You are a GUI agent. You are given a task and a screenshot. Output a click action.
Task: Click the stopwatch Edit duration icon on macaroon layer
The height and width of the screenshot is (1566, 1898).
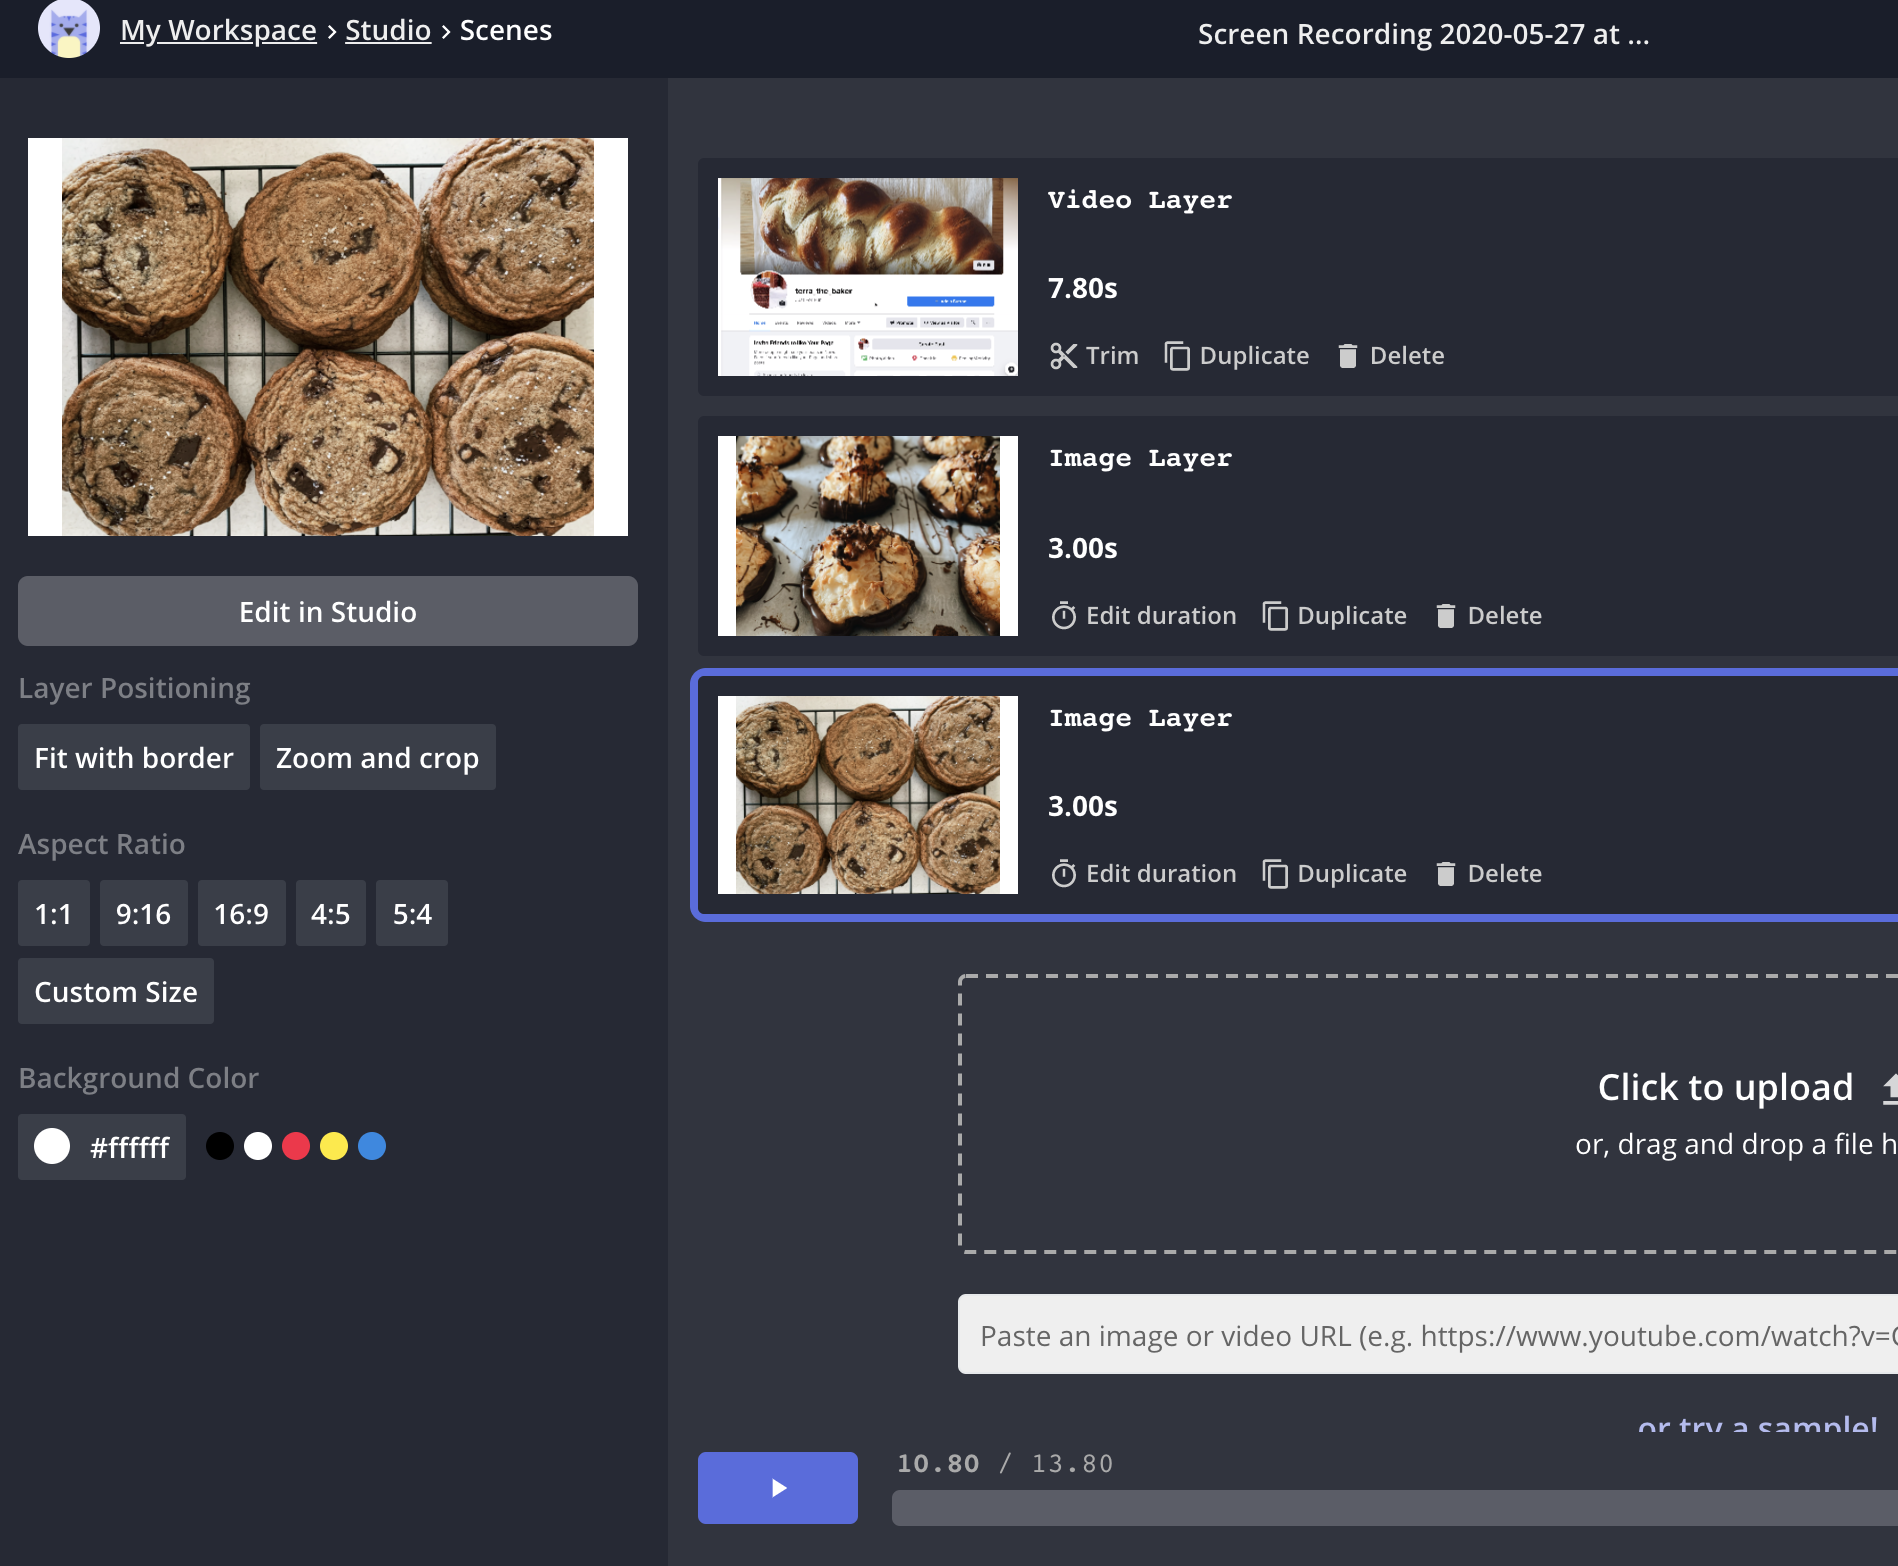pos(1063,616)
